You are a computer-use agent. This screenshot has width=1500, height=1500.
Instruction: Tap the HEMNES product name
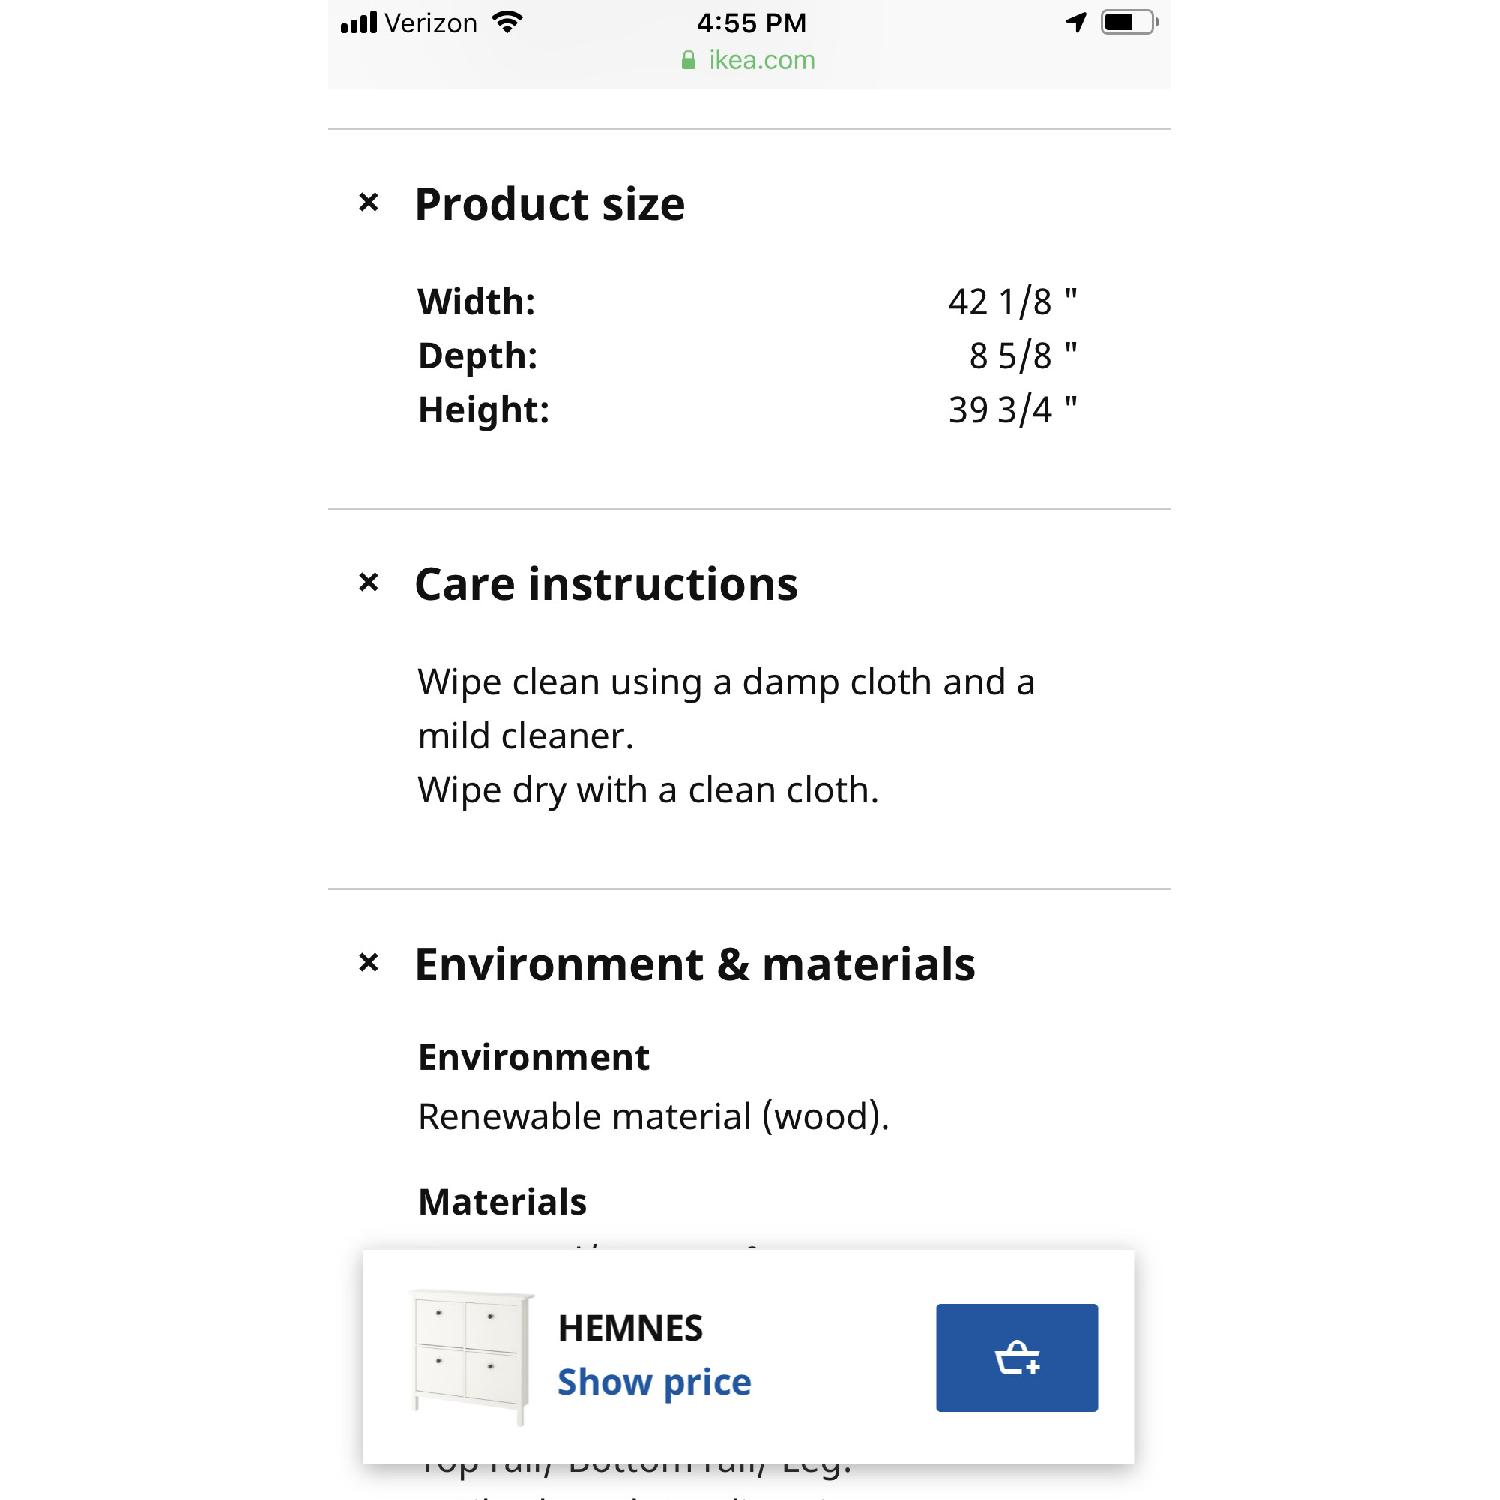(630, 1328)
